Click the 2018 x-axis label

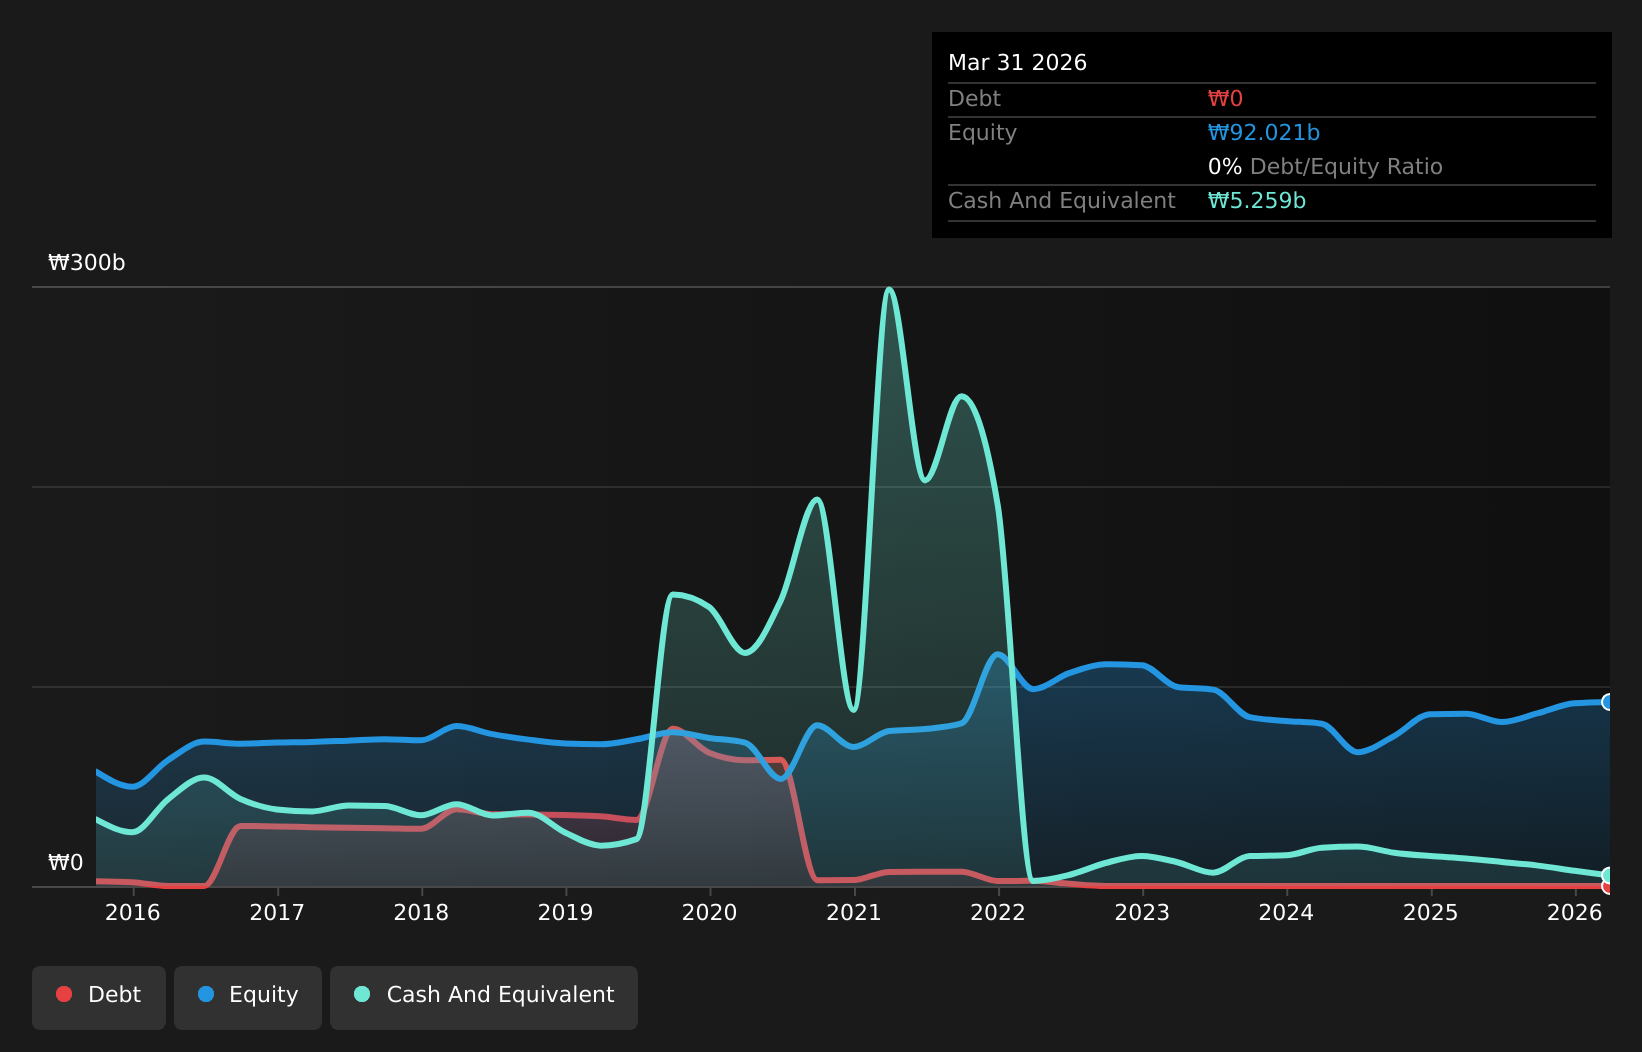421,912
